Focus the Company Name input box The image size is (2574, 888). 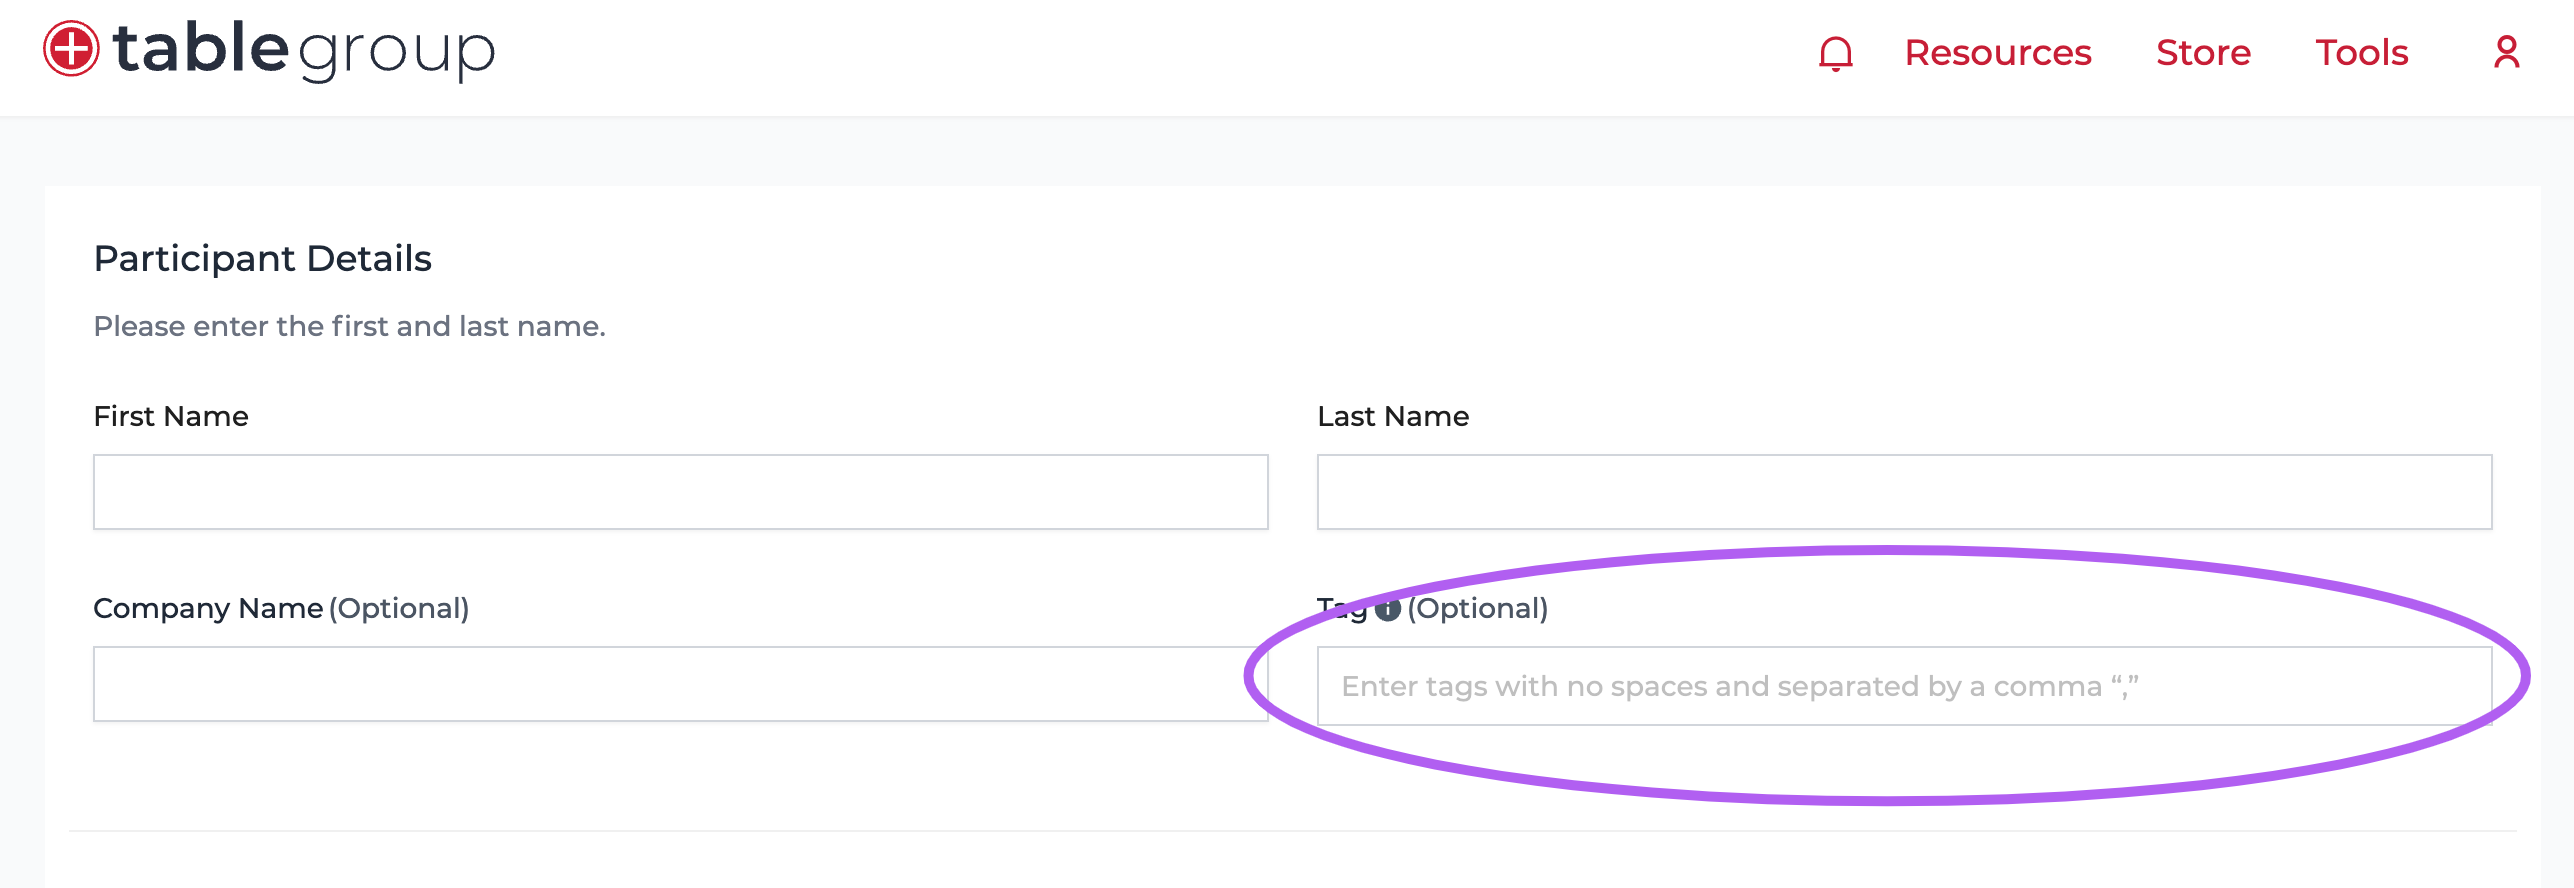click(681, 684)
